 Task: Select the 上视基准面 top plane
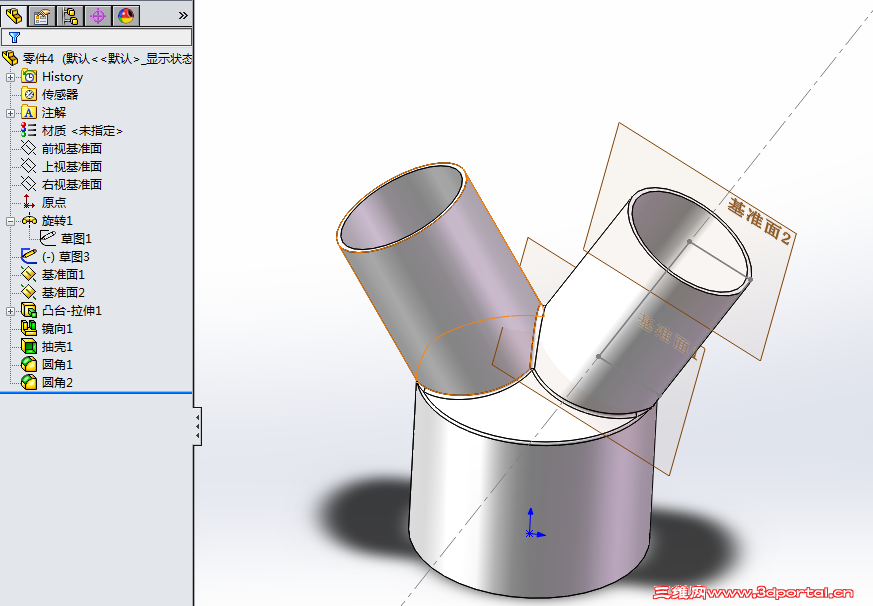(72, 167)
